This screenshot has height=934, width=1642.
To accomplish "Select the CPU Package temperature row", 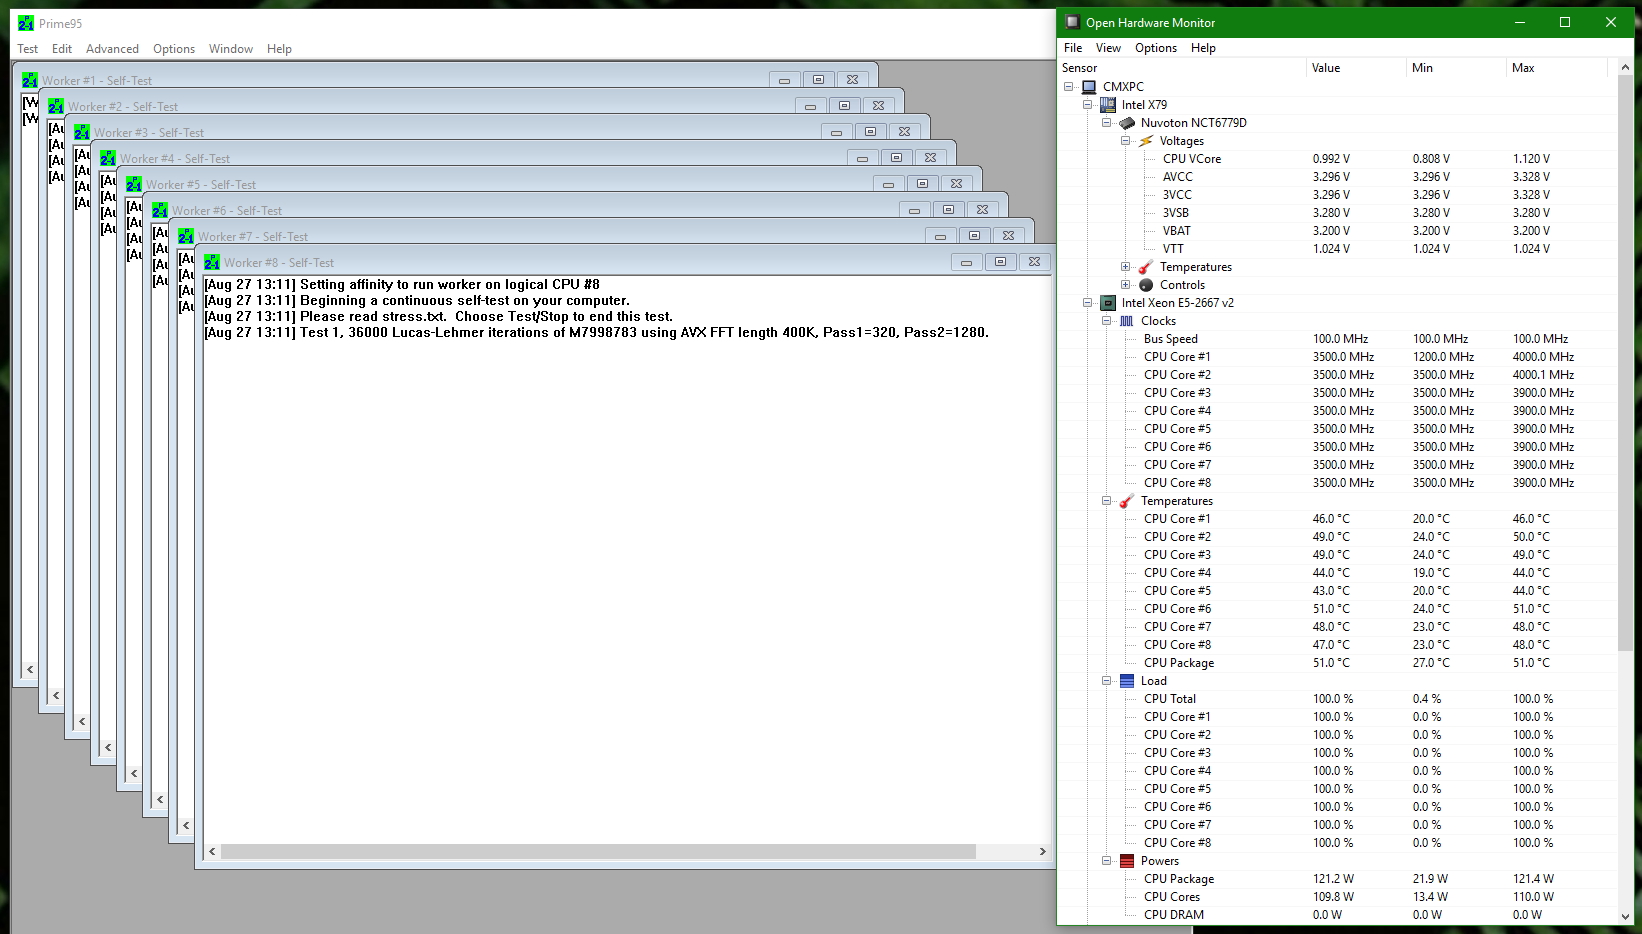I will click(x=1338, y=663).
